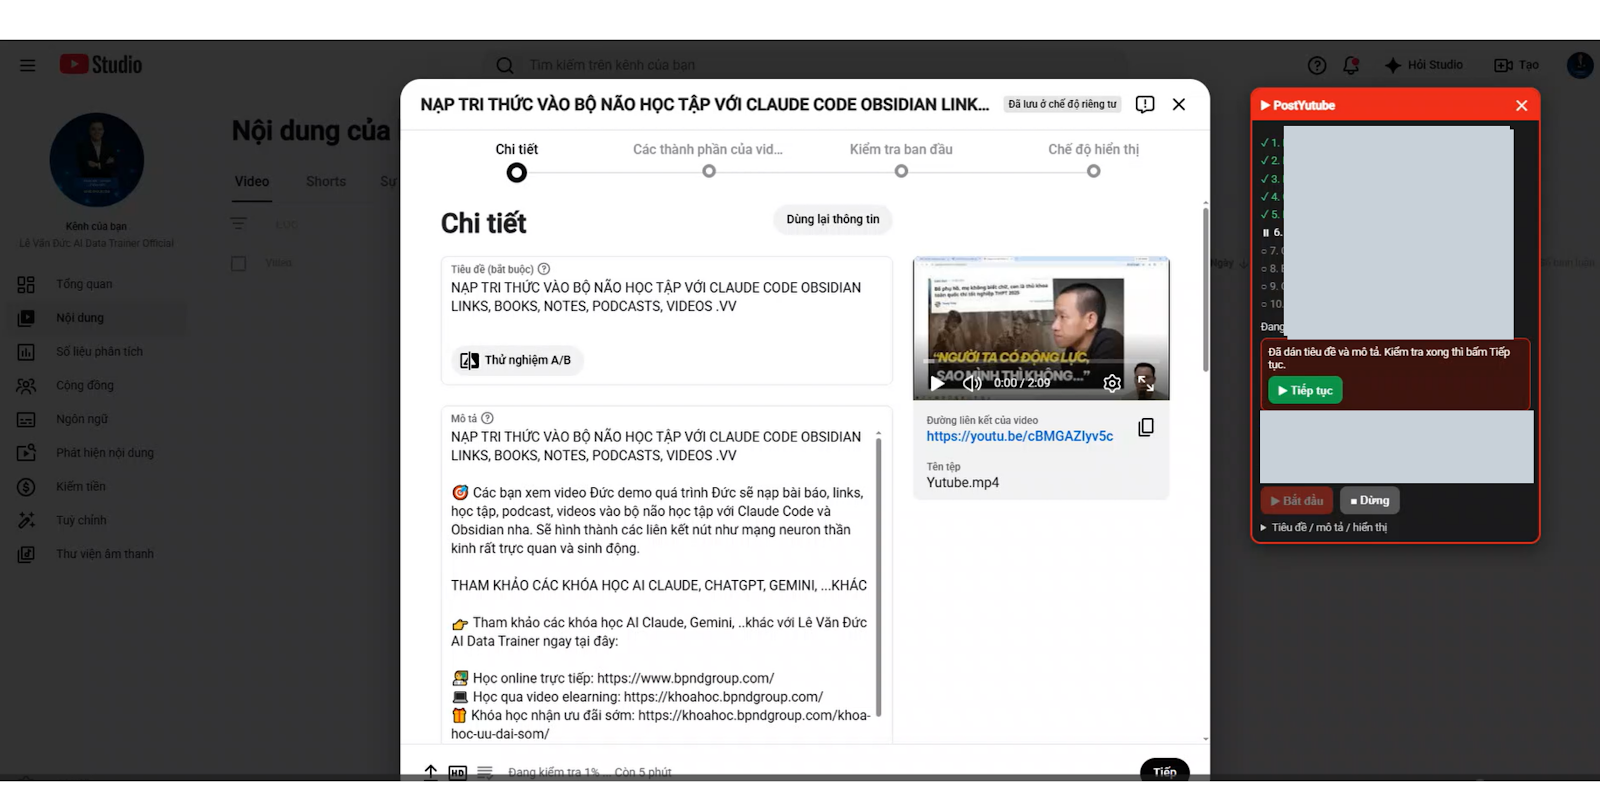Go to Các thành phần của video step
1600x800 pixels.
coord(708,159)
